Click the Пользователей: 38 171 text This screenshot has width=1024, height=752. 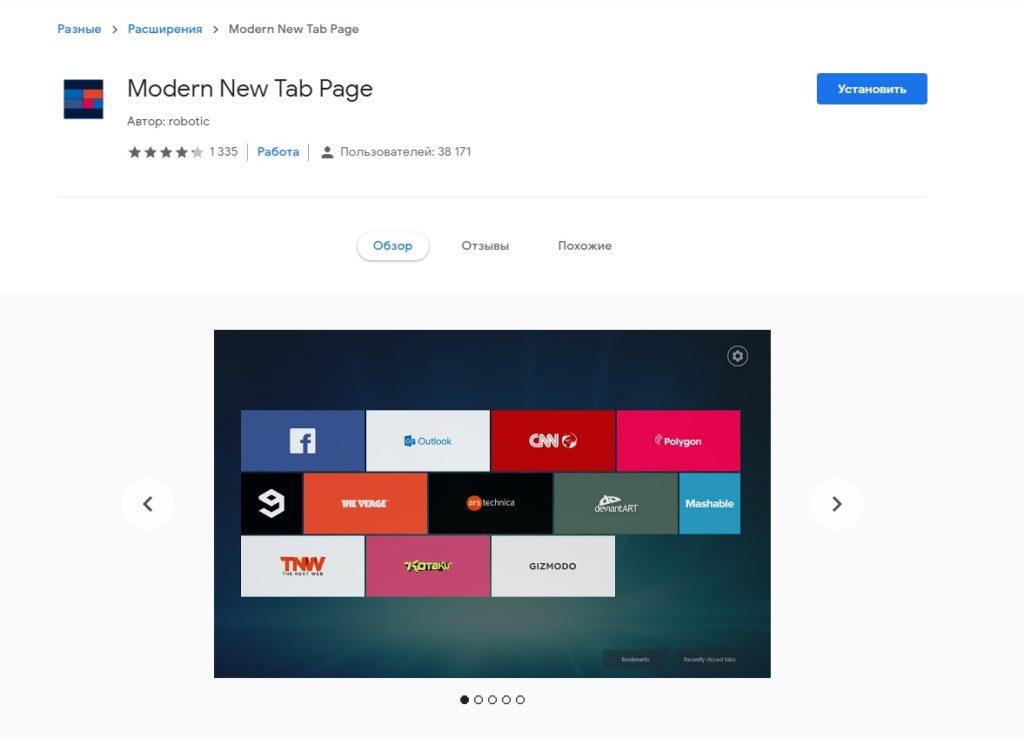[x=406, y=151]
